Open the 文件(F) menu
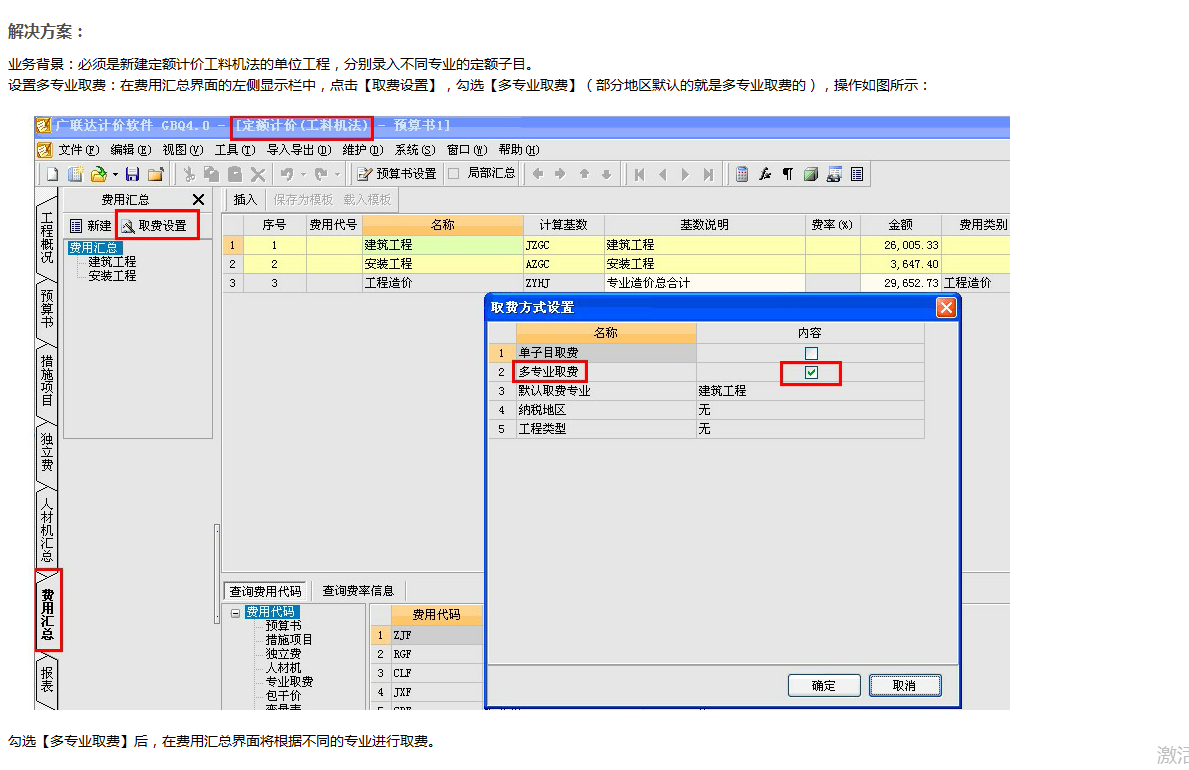Viewport: 1189px width, 770px height. pos(79,150)
